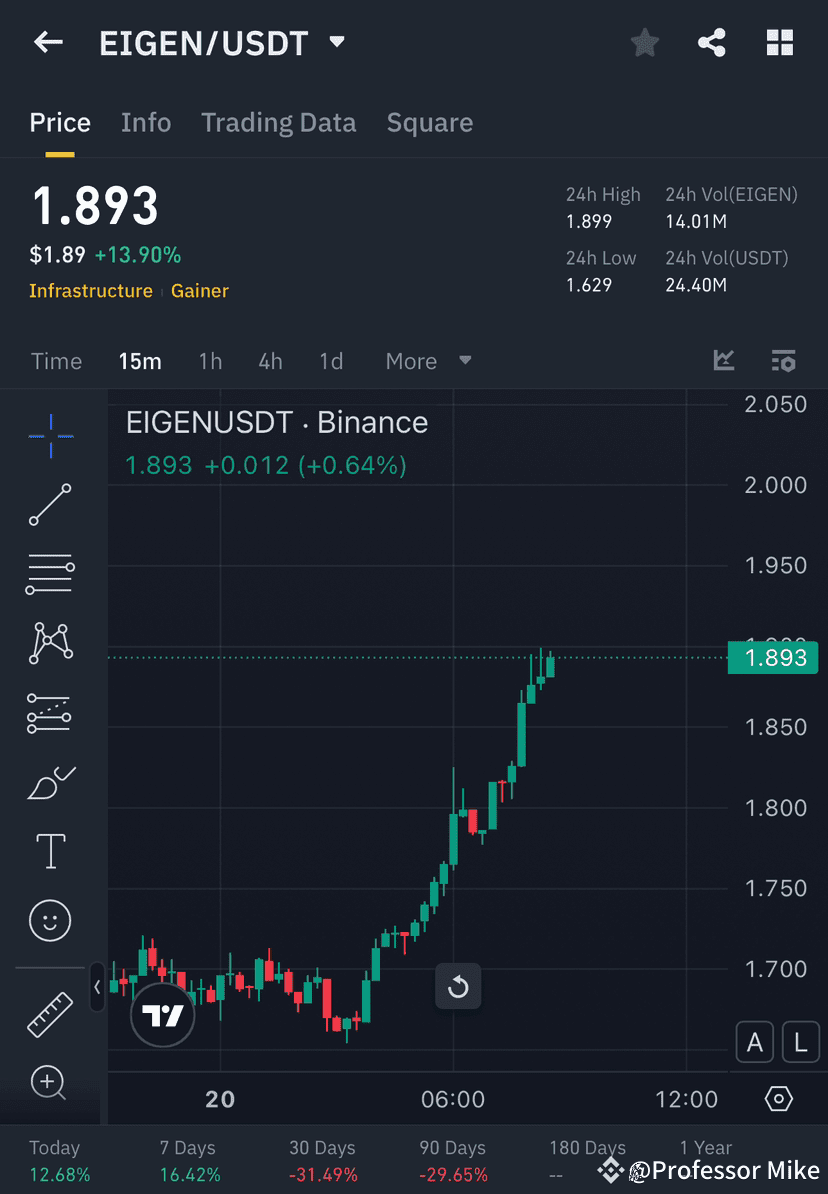Toggle the A button on the chart
The image size is (828, 1194).
(x=755, y=1041)
